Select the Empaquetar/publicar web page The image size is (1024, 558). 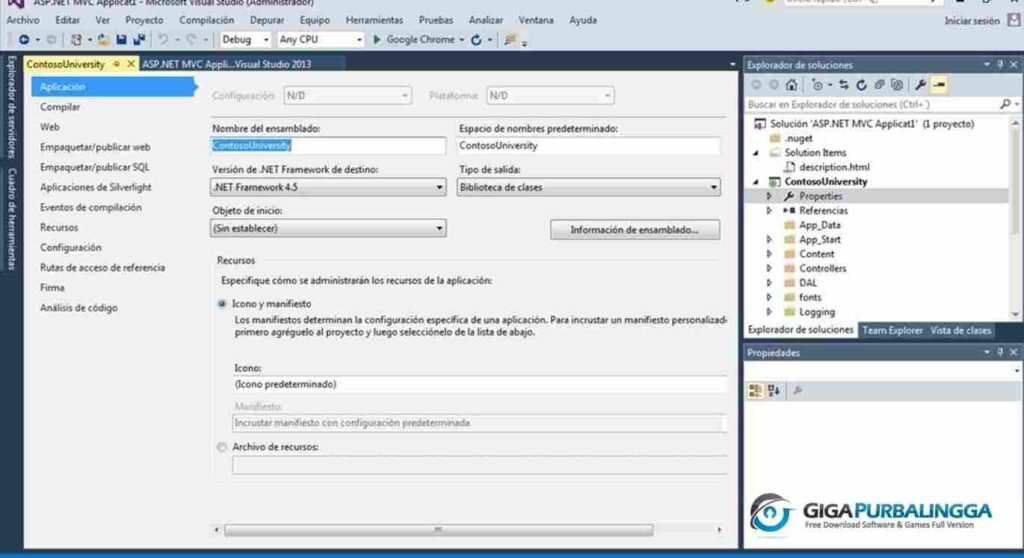(95, 147)
